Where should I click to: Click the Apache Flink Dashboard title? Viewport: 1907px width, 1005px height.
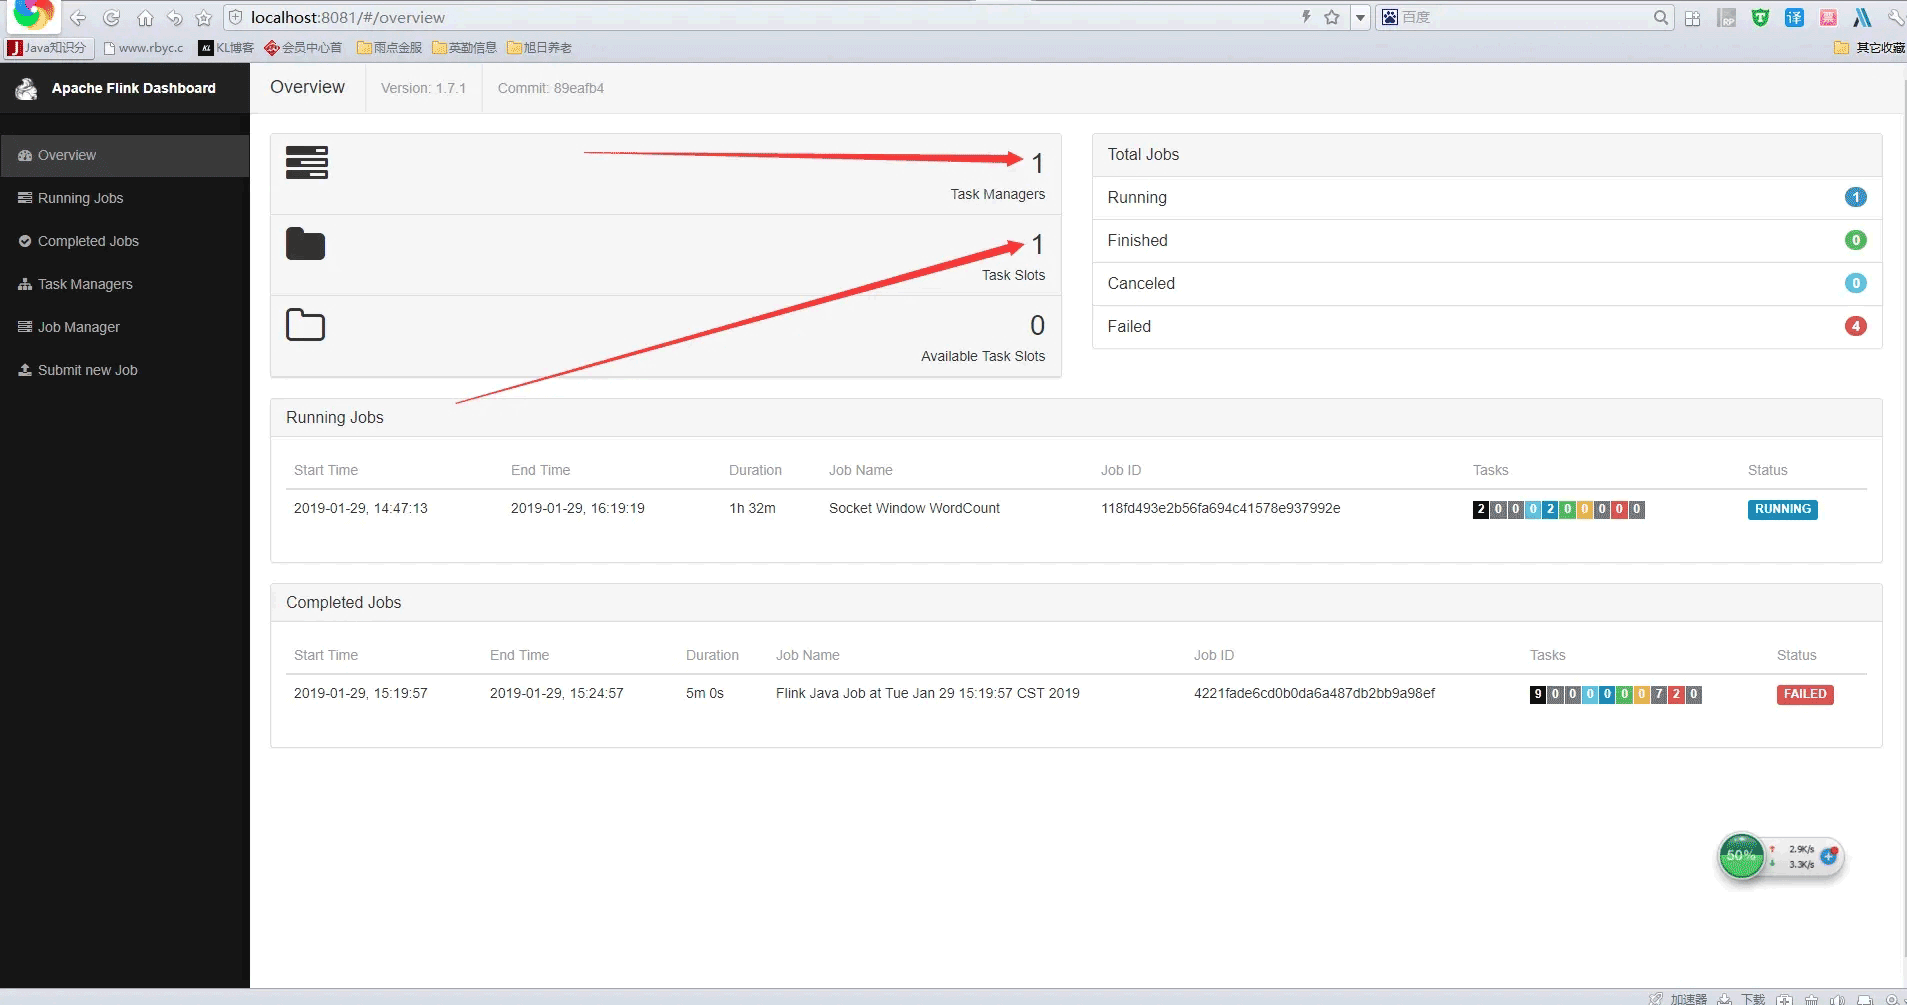pyautogui.click(x=133, y=88)
